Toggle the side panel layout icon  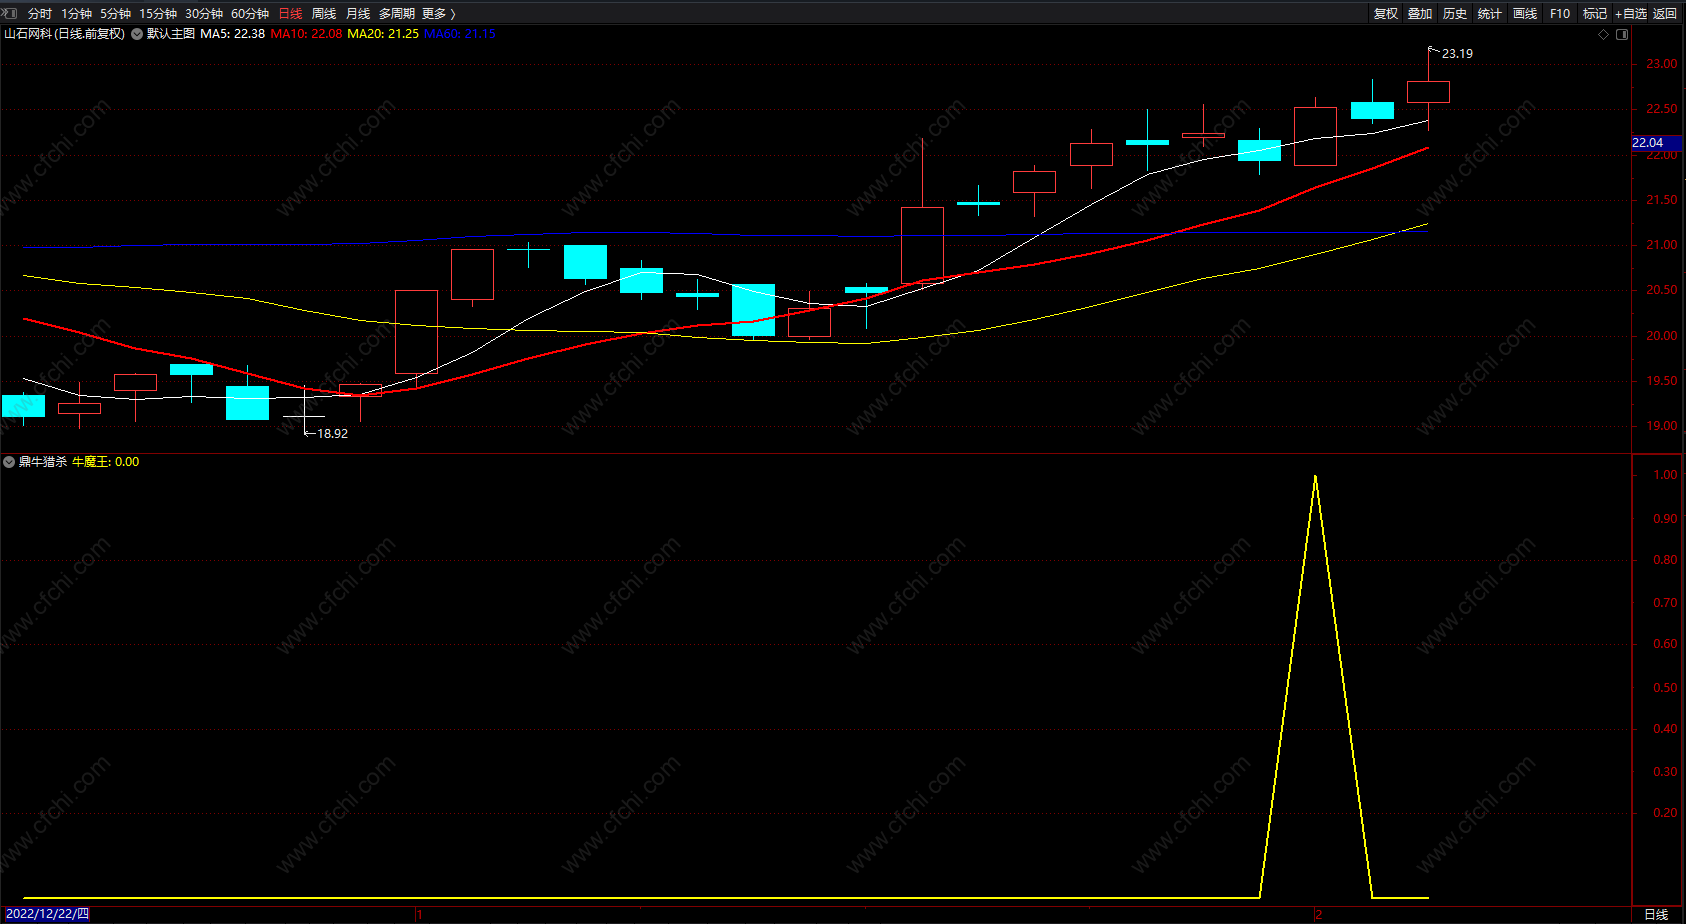pos(1622,34)
